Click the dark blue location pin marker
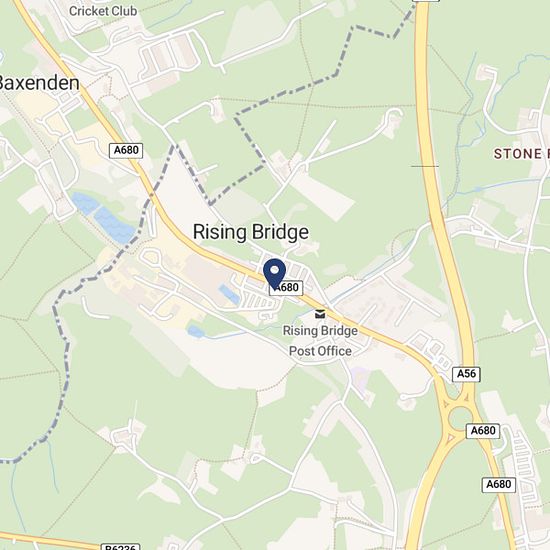 click(x=275, y=274)
